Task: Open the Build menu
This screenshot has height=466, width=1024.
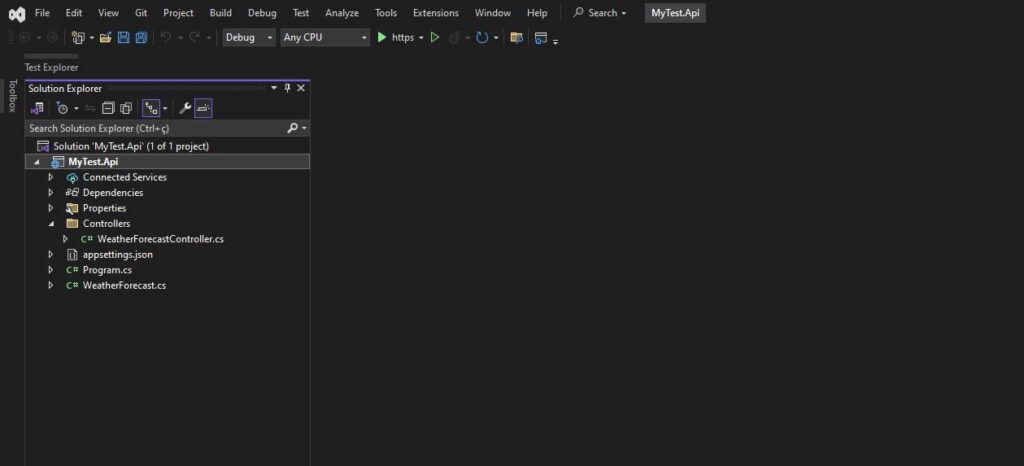Action: [220, 13]
